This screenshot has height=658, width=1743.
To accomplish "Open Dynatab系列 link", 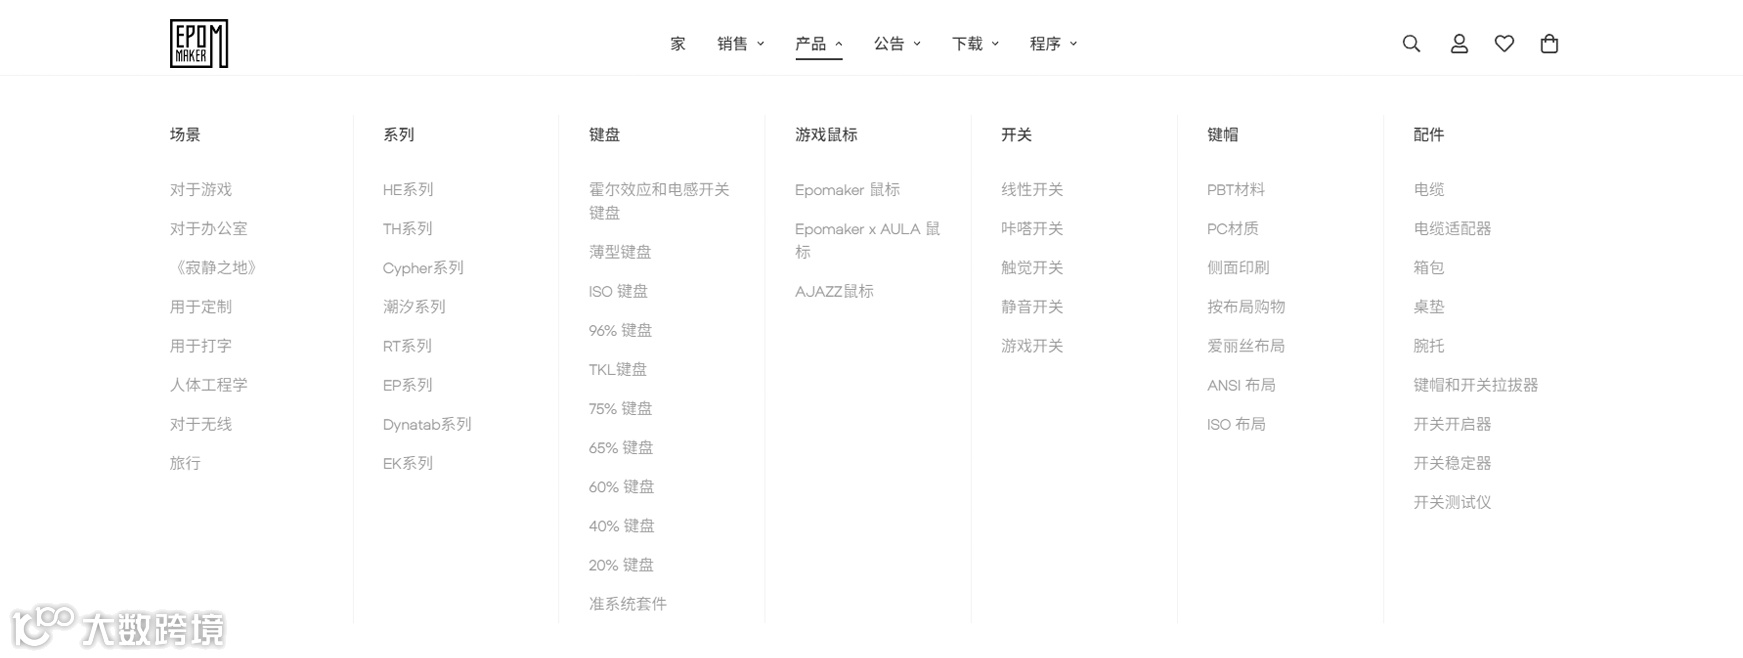I will [427, 424].
